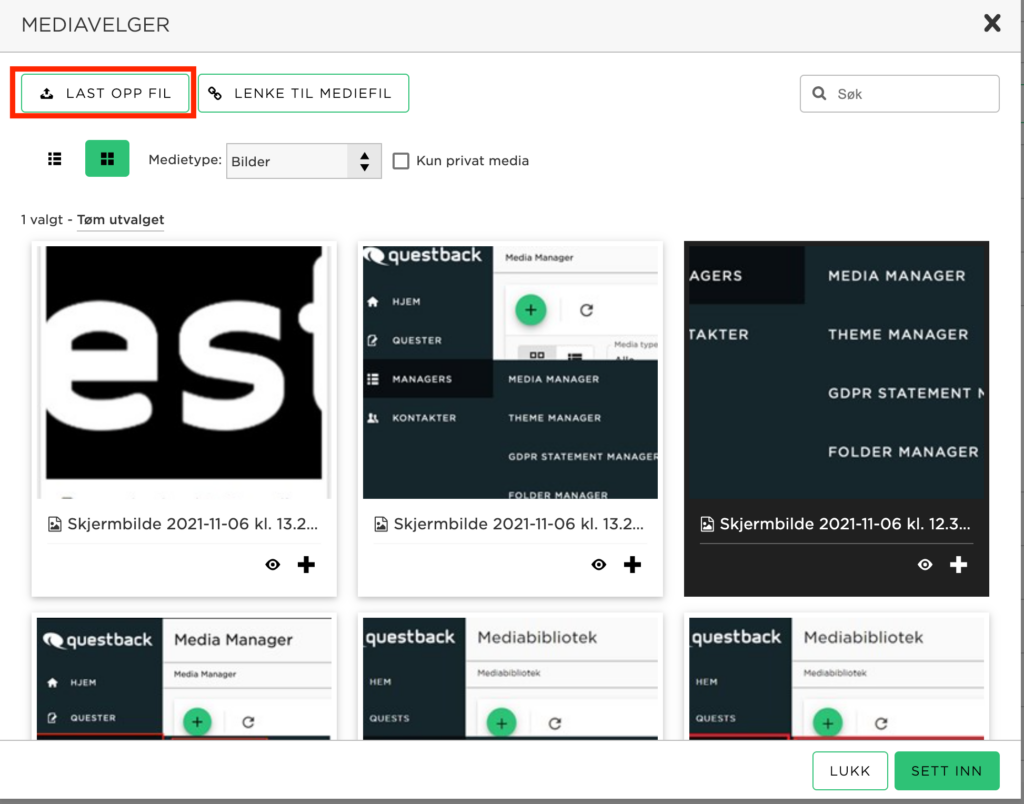
Task: Add the large white 'es' logo image
Action: pos(306,564)
